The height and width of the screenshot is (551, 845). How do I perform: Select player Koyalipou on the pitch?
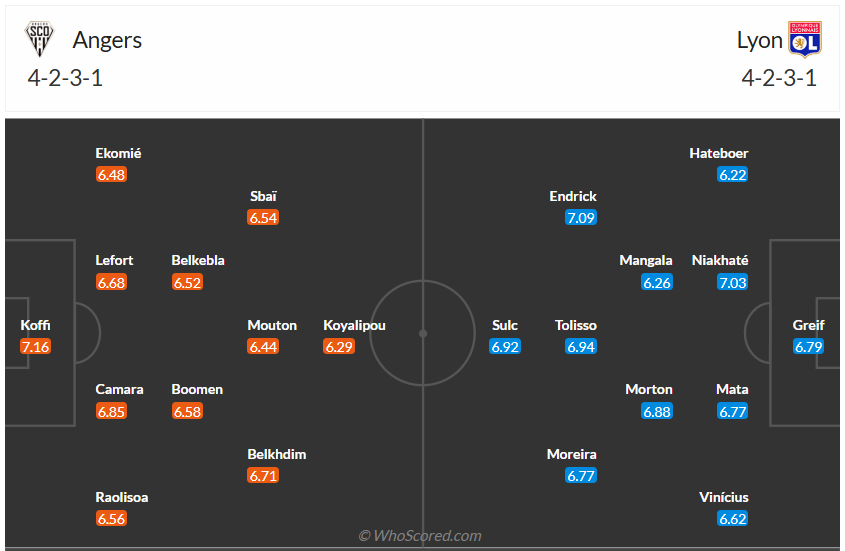(354, 325)
